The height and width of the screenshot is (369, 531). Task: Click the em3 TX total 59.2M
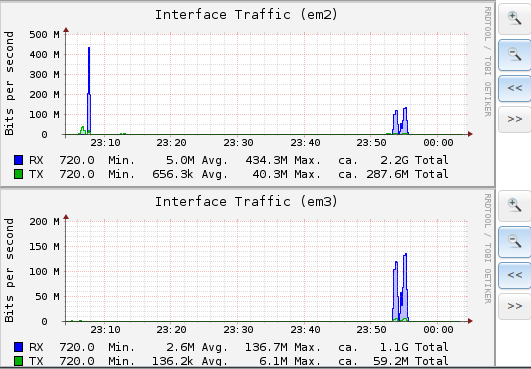pos(391,361)
